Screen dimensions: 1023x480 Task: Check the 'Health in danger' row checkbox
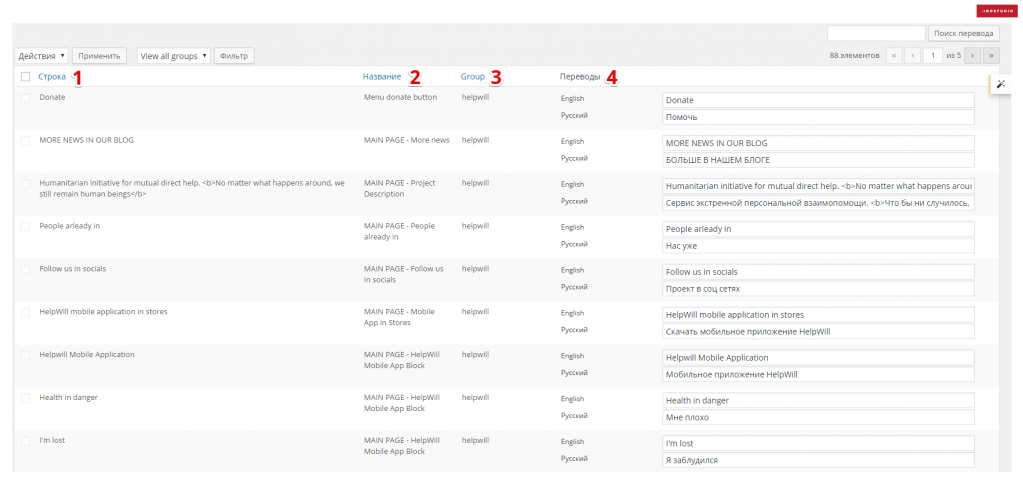point(25,398)
